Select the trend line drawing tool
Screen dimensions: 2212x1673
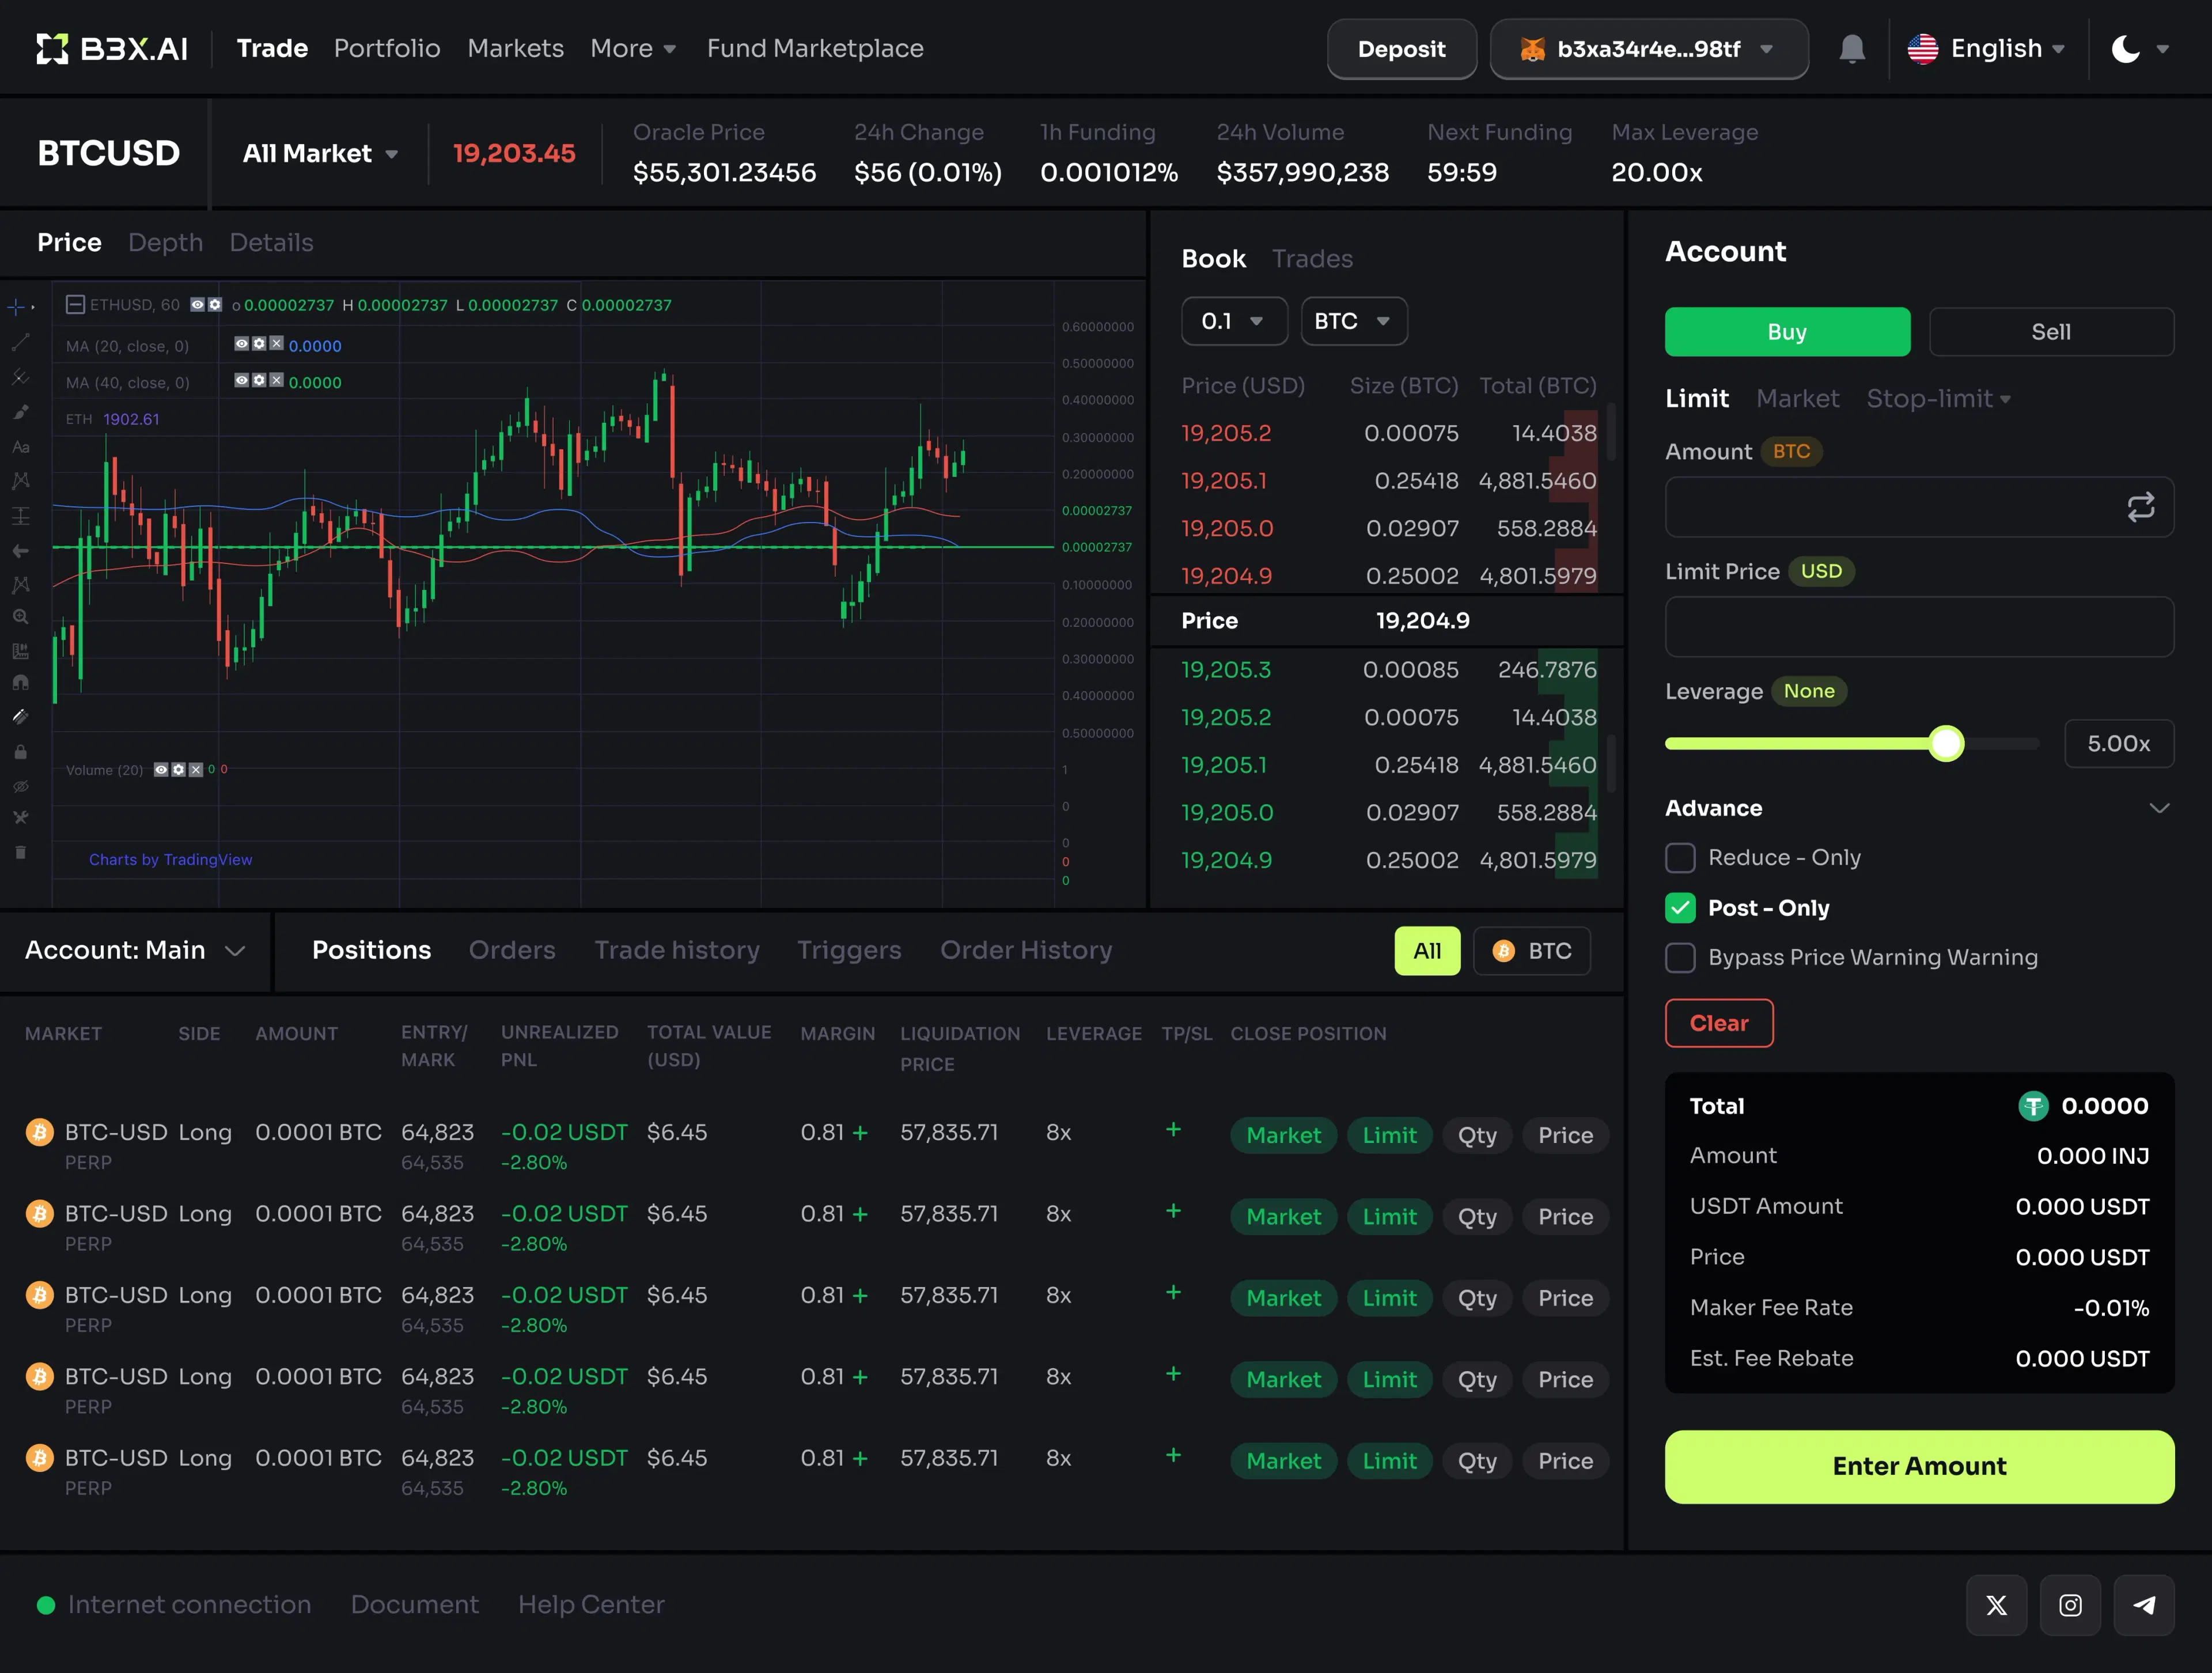[20, 342]
